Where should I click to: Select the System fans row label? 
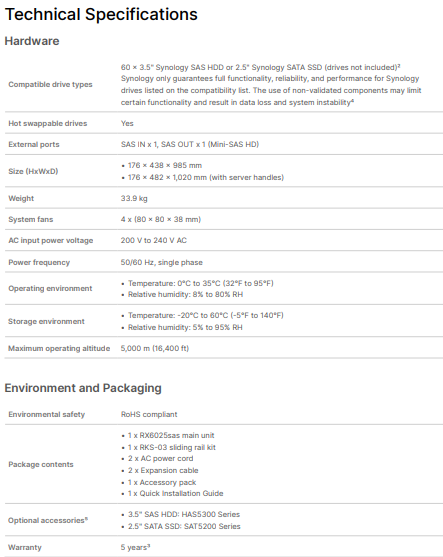pos(31,219)
